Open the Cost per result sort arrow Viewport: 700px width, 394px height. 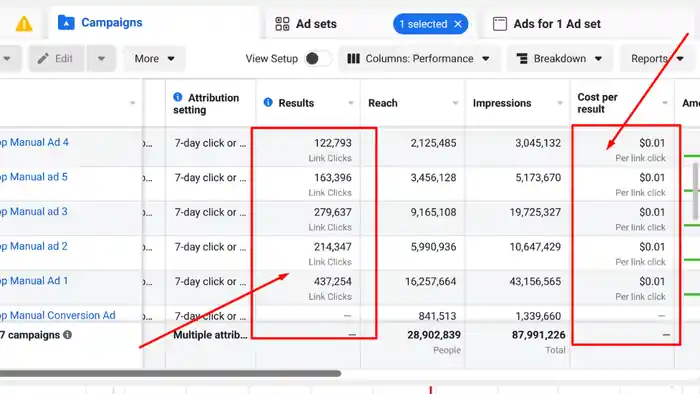(x=665, y=103)
